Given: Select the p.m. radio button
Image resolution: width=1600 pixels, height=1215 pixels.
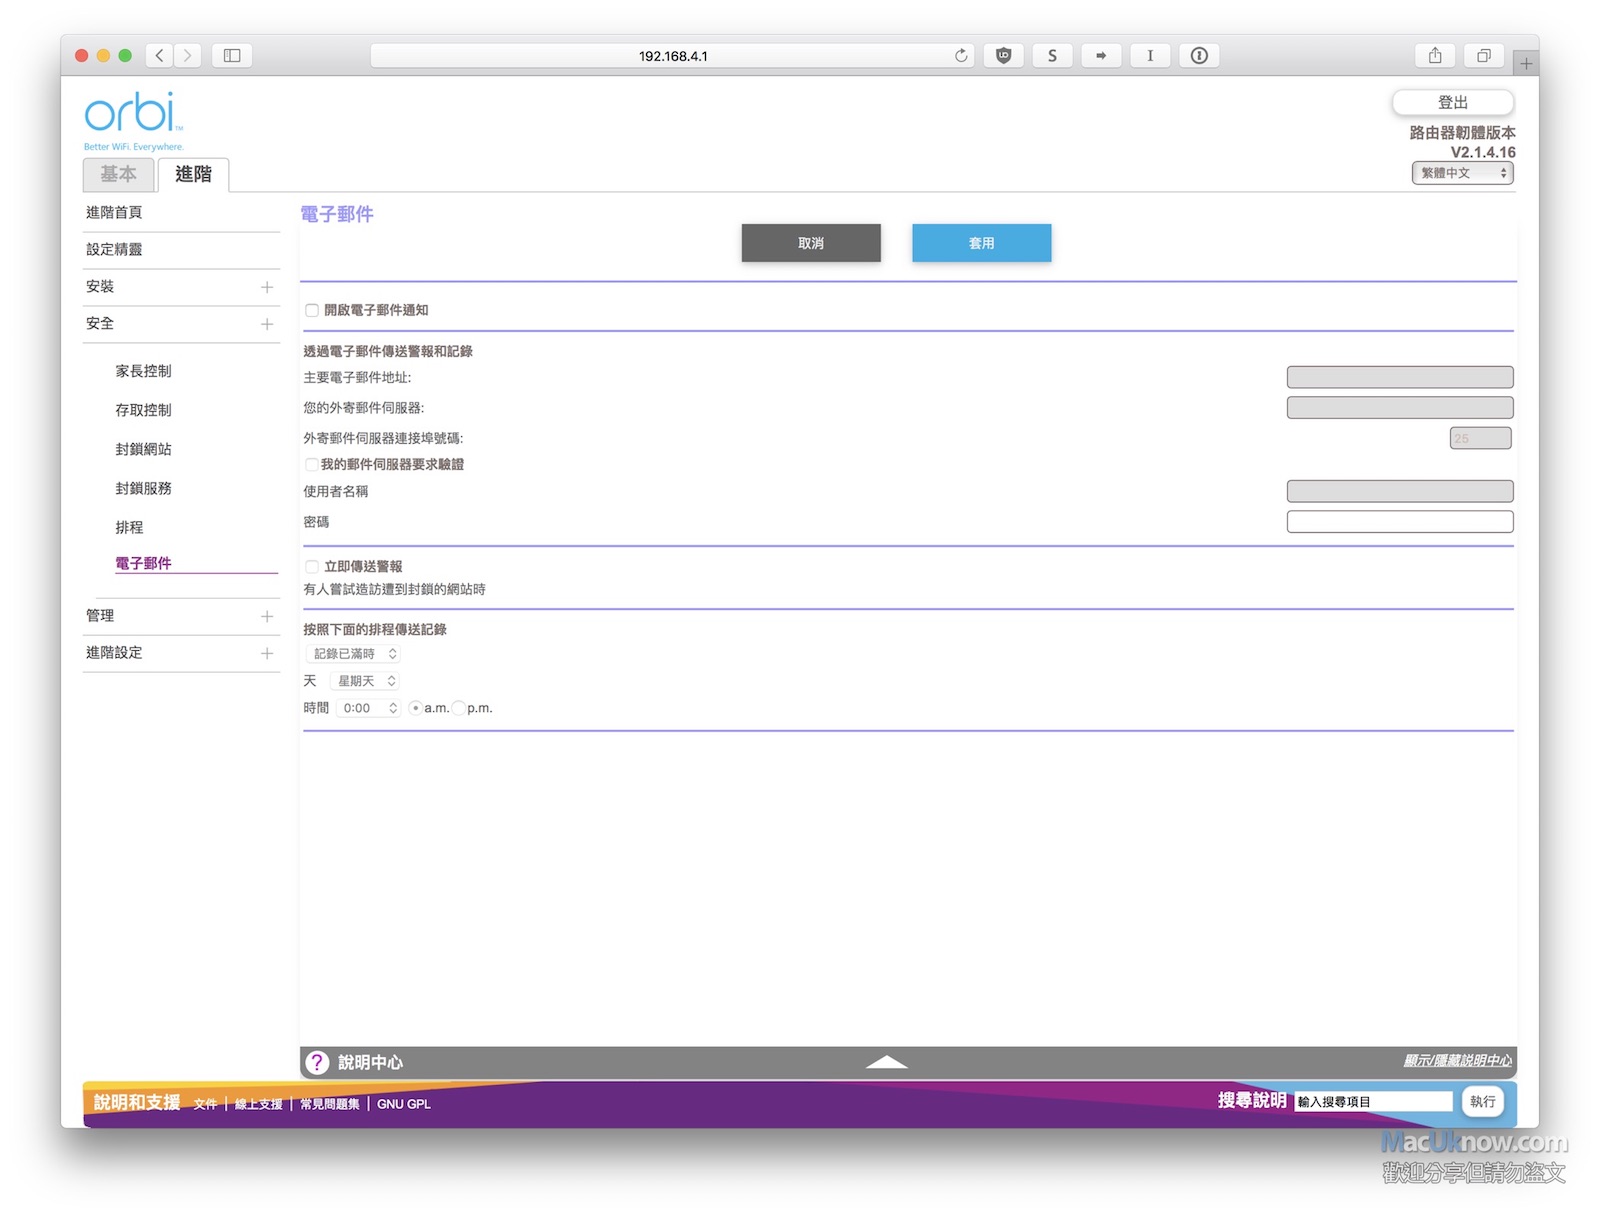Looking at the screenshot, I should tap(459, 708).
